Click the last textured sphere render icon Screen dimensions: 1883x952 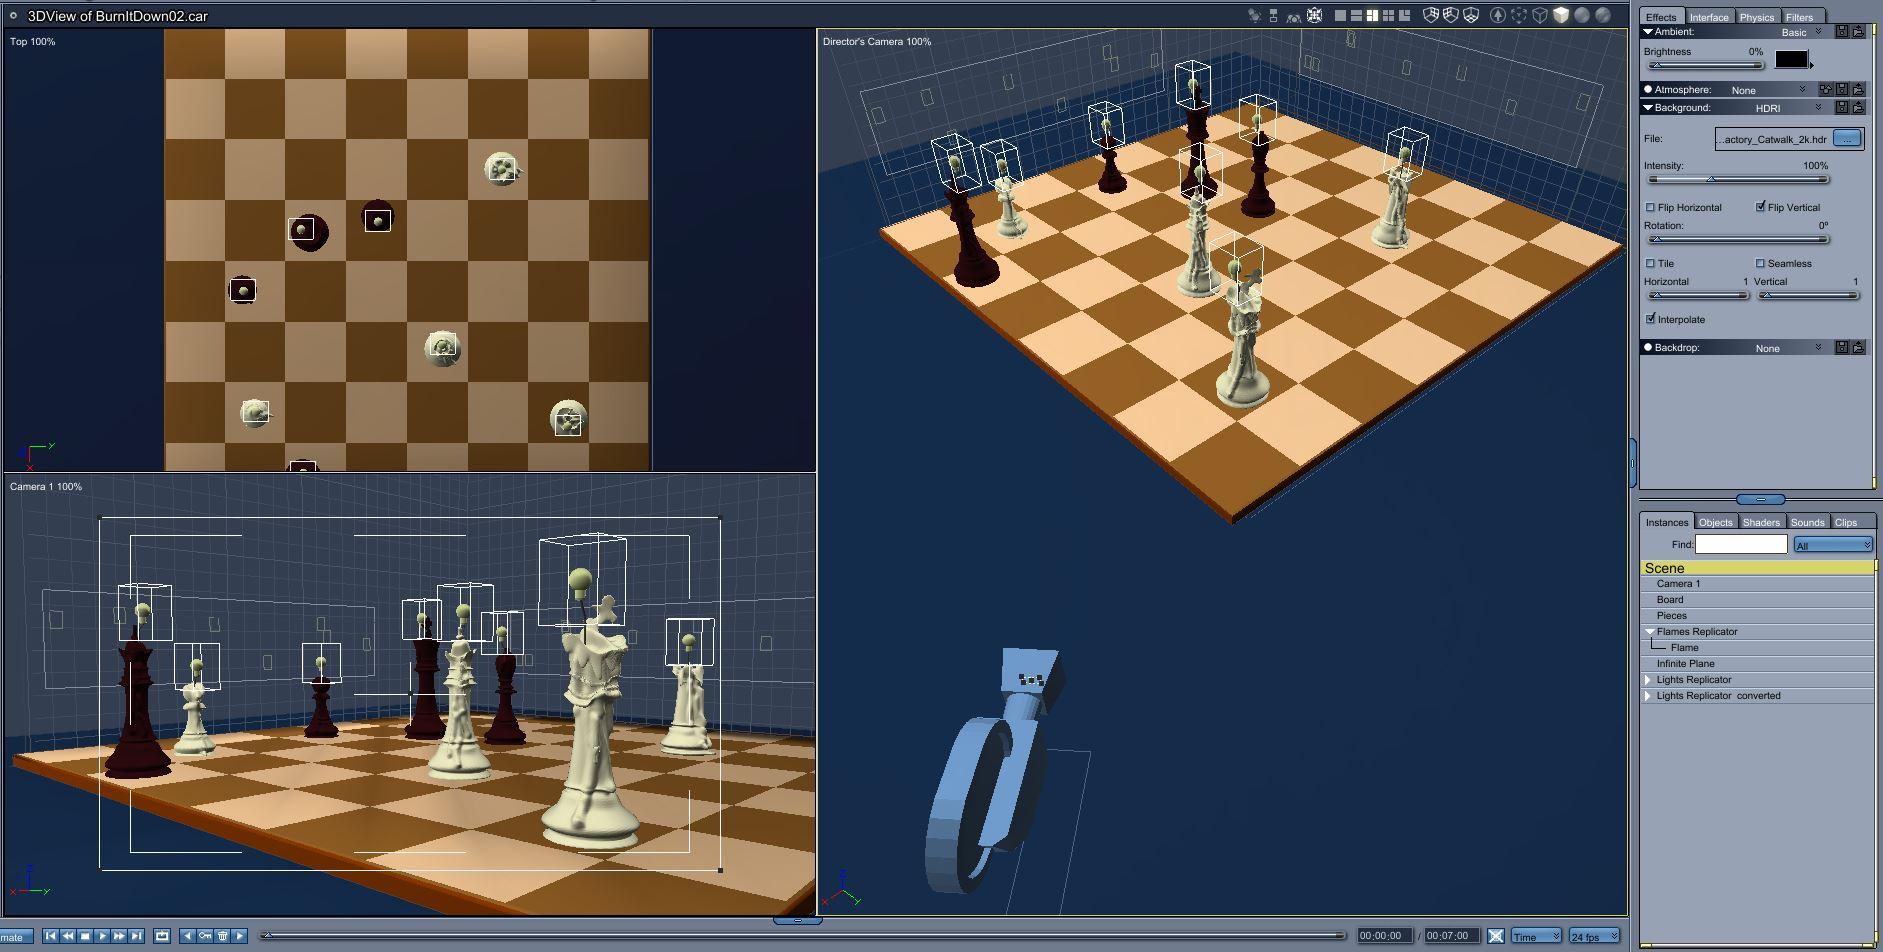1603,16
